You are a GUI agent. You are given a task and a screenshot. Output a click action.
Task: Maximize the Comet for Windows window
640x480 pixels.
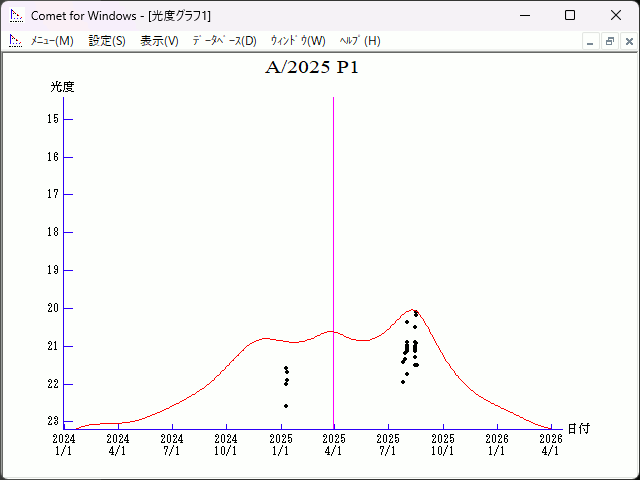[570, 16]
